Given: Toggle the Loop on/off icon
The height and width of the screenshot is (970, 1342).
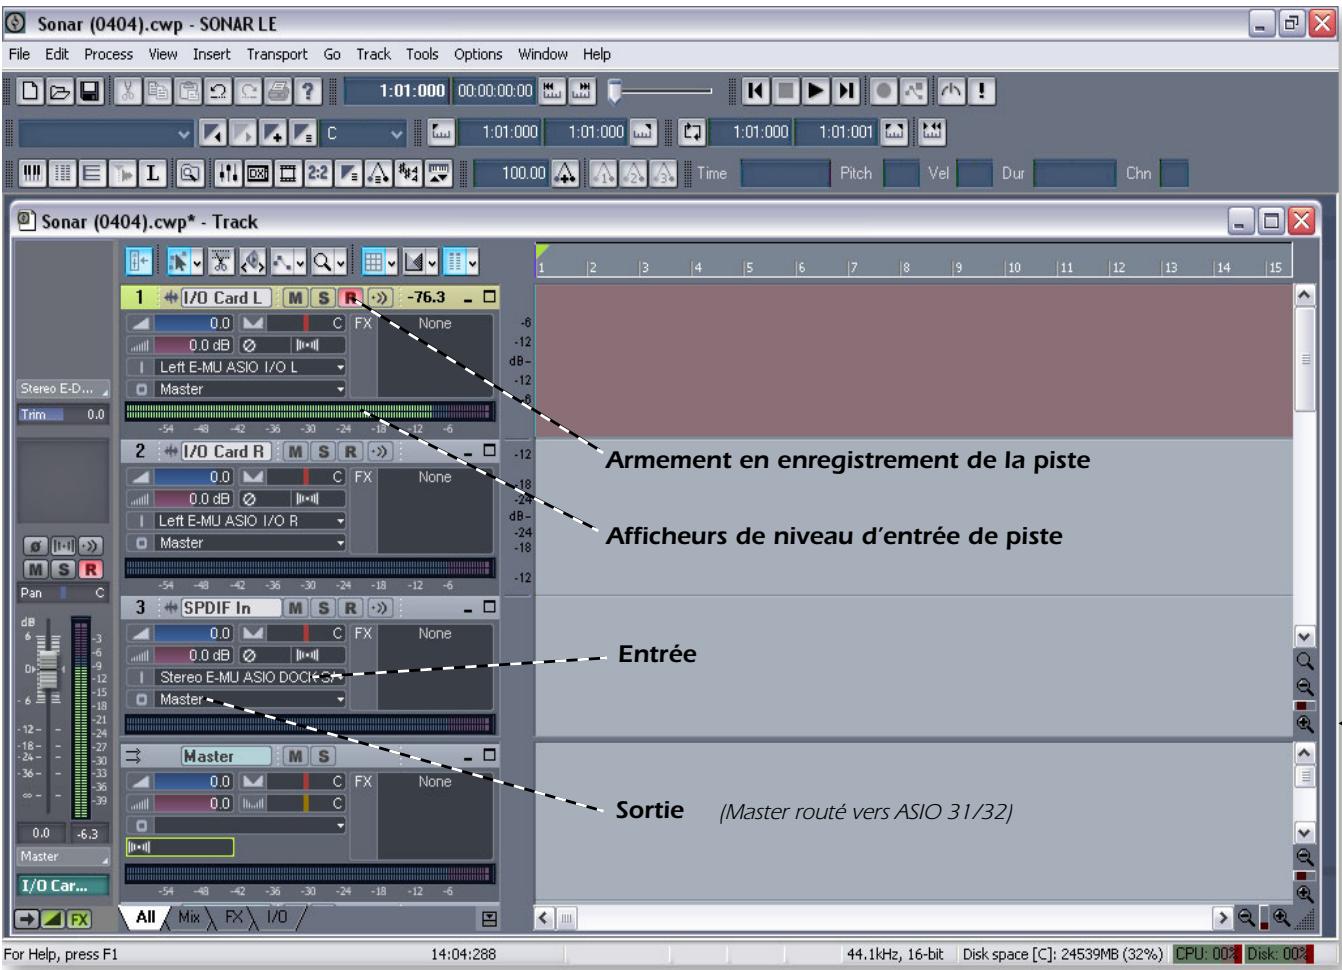Looking at the screenshot, I should pos(691,132).
